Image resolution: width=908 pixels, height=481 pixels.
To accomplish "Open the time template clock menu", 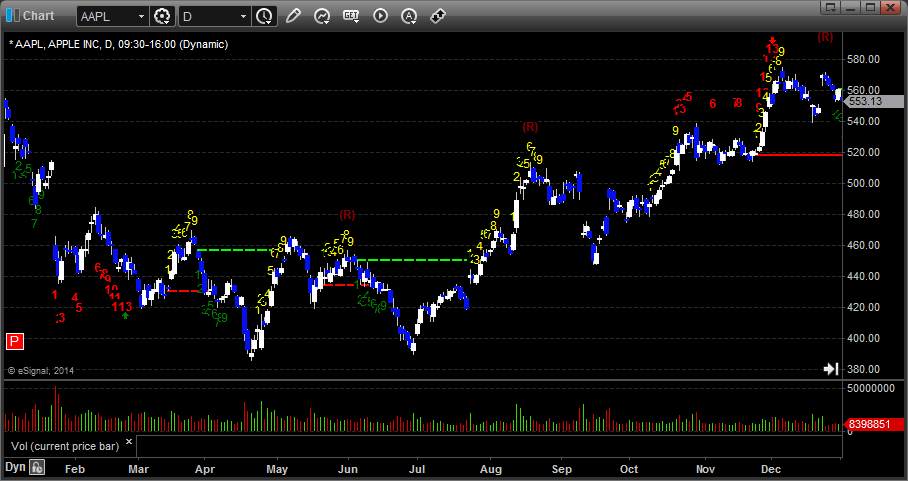I will (x=265, y=16).
